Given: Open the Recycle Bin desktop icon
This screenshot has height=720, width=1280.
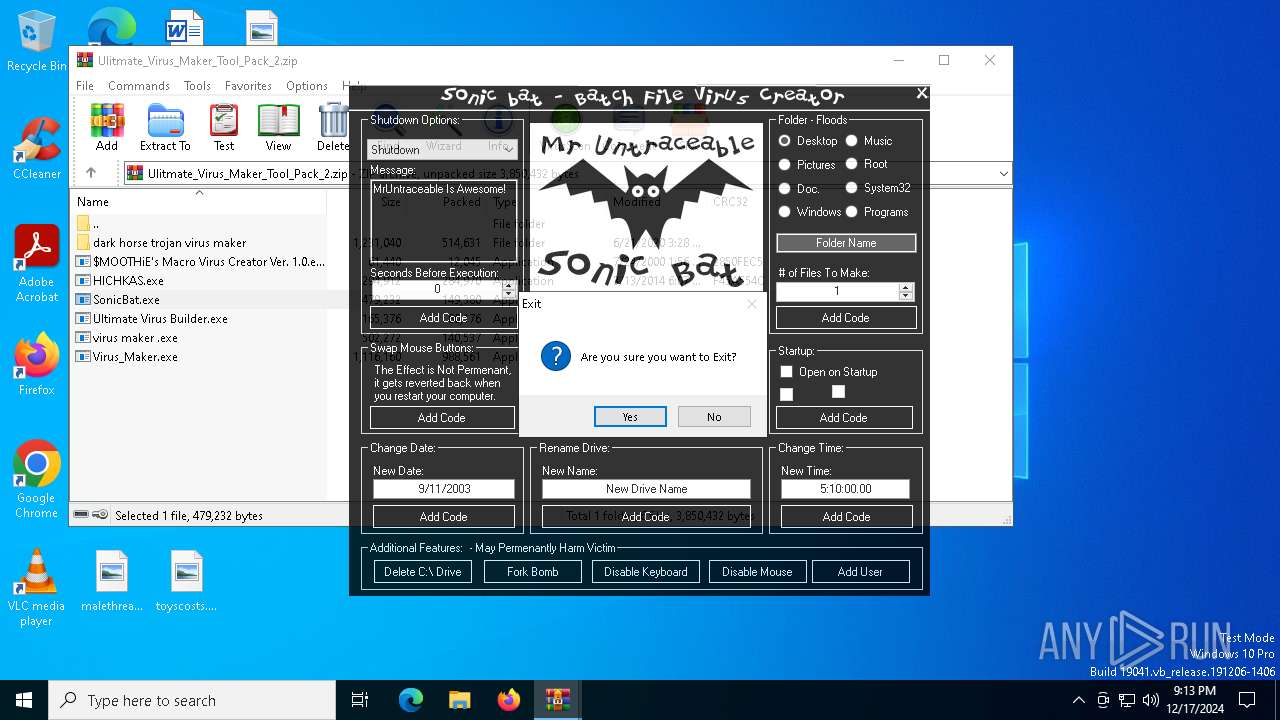Looking at the screenshot, I should click(x=36, y=42).
